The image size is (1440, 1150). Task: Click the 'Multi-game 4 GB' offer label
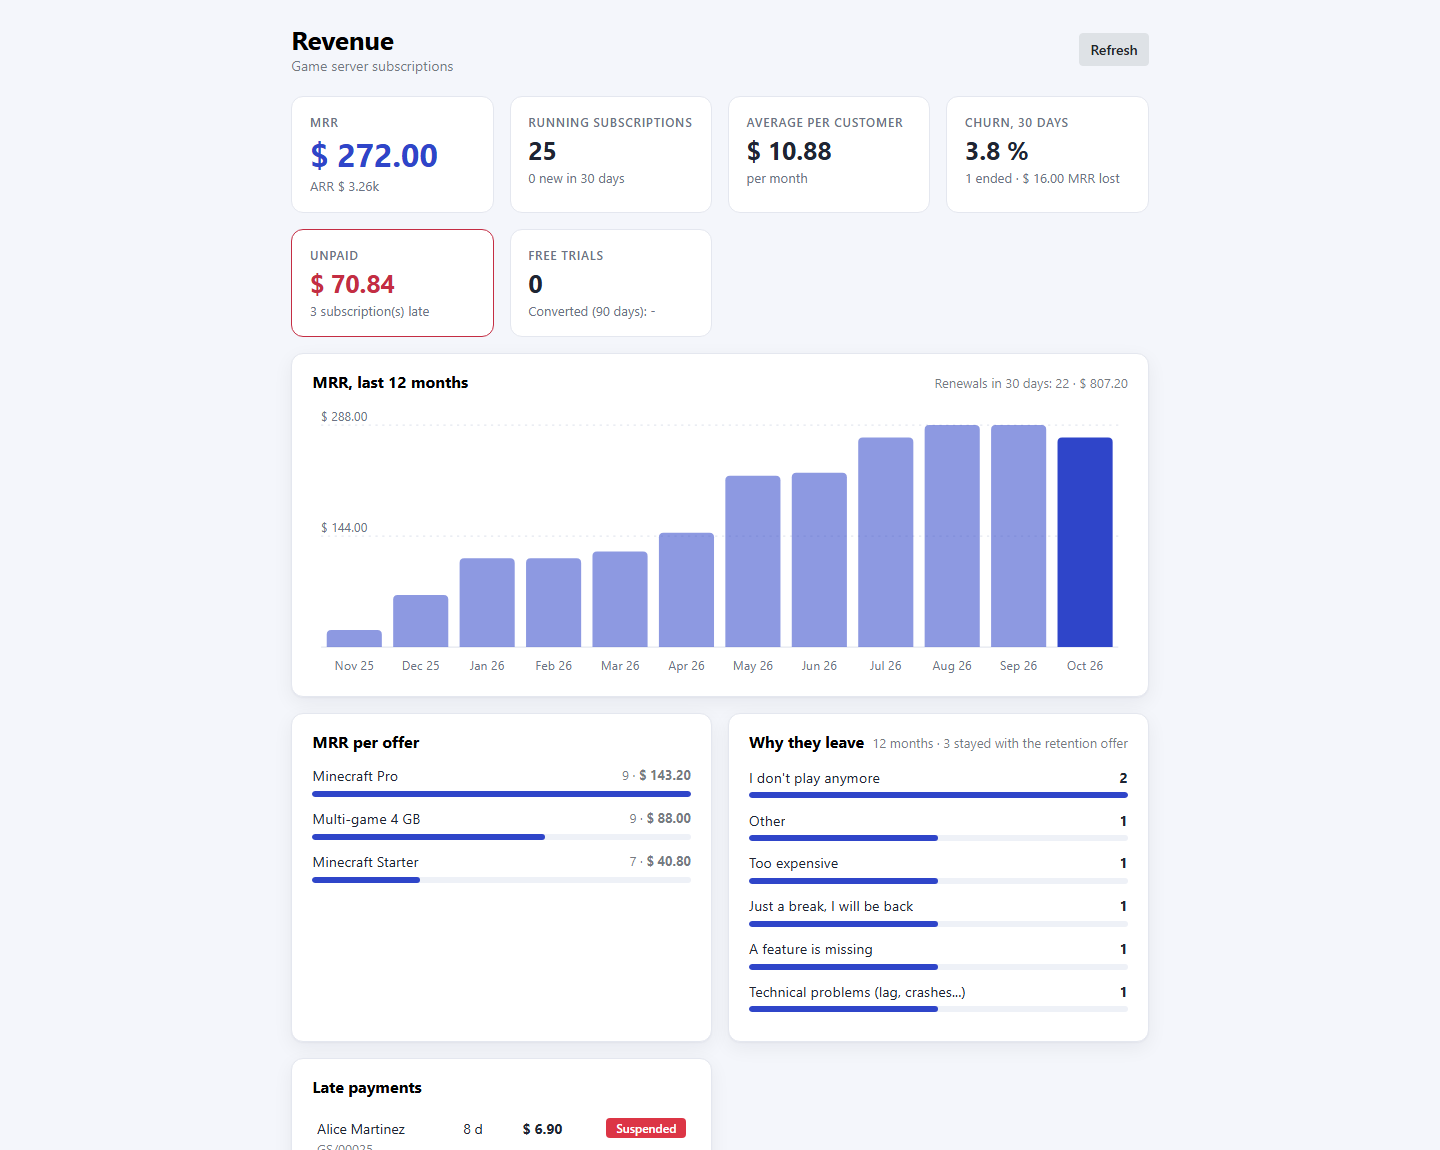366,819
